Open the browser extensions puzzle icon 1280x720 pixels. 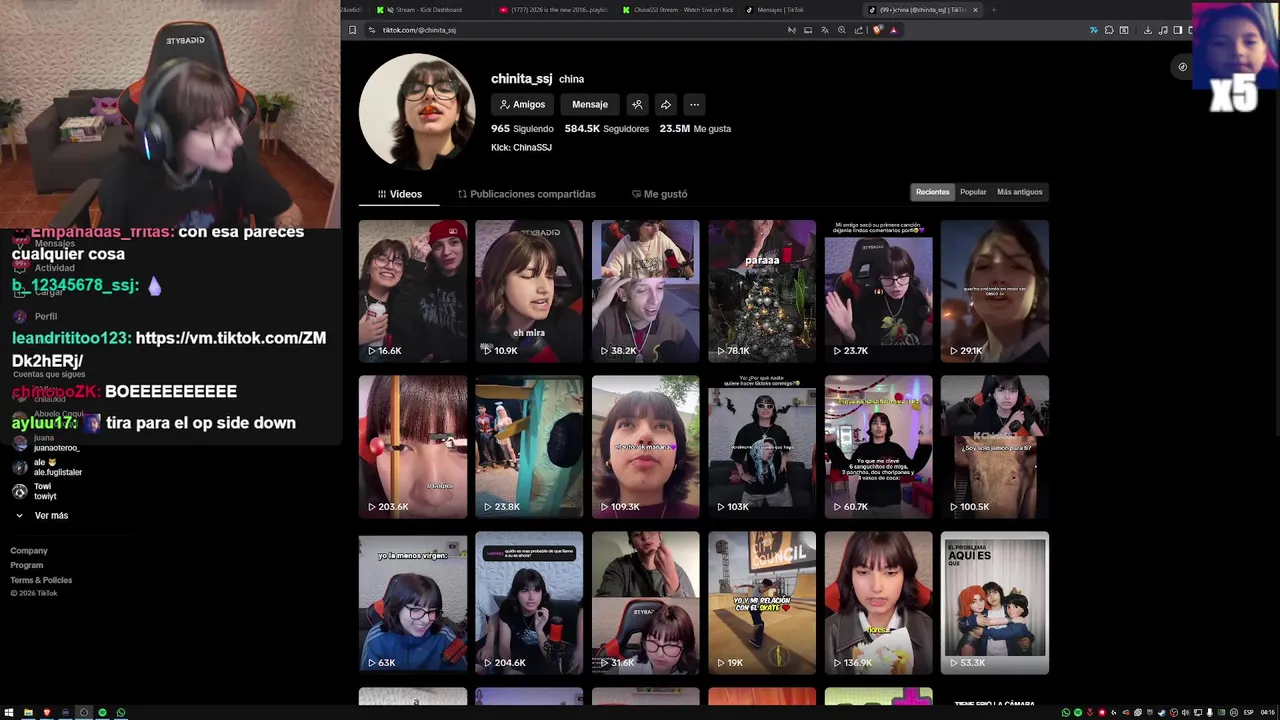tap(1109, 30)
